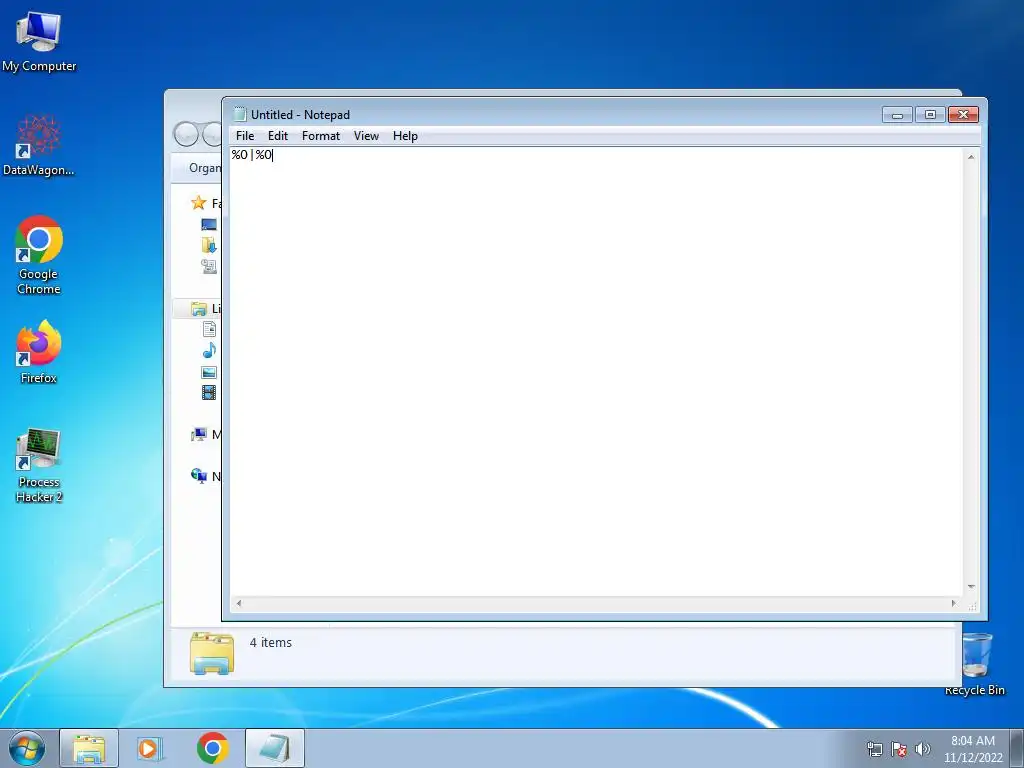This screenshot has width=1024, height=768.
Task: Open the View menu in Notepad
Action: [x=366, y=136]
